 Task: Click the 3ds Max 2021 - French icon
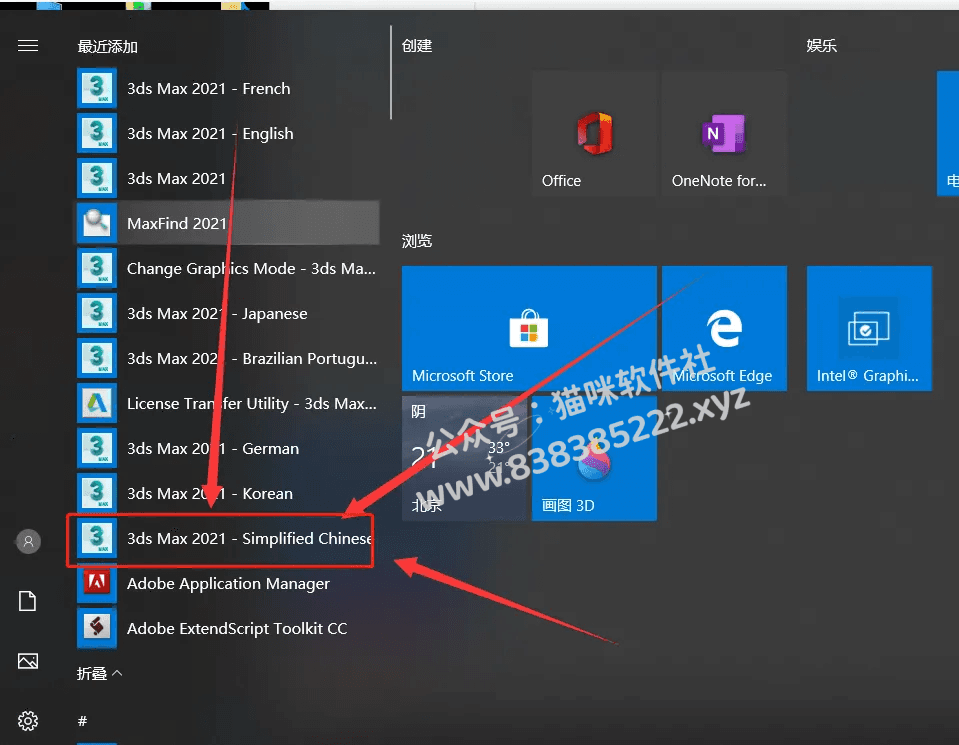(x=97, y=88)
